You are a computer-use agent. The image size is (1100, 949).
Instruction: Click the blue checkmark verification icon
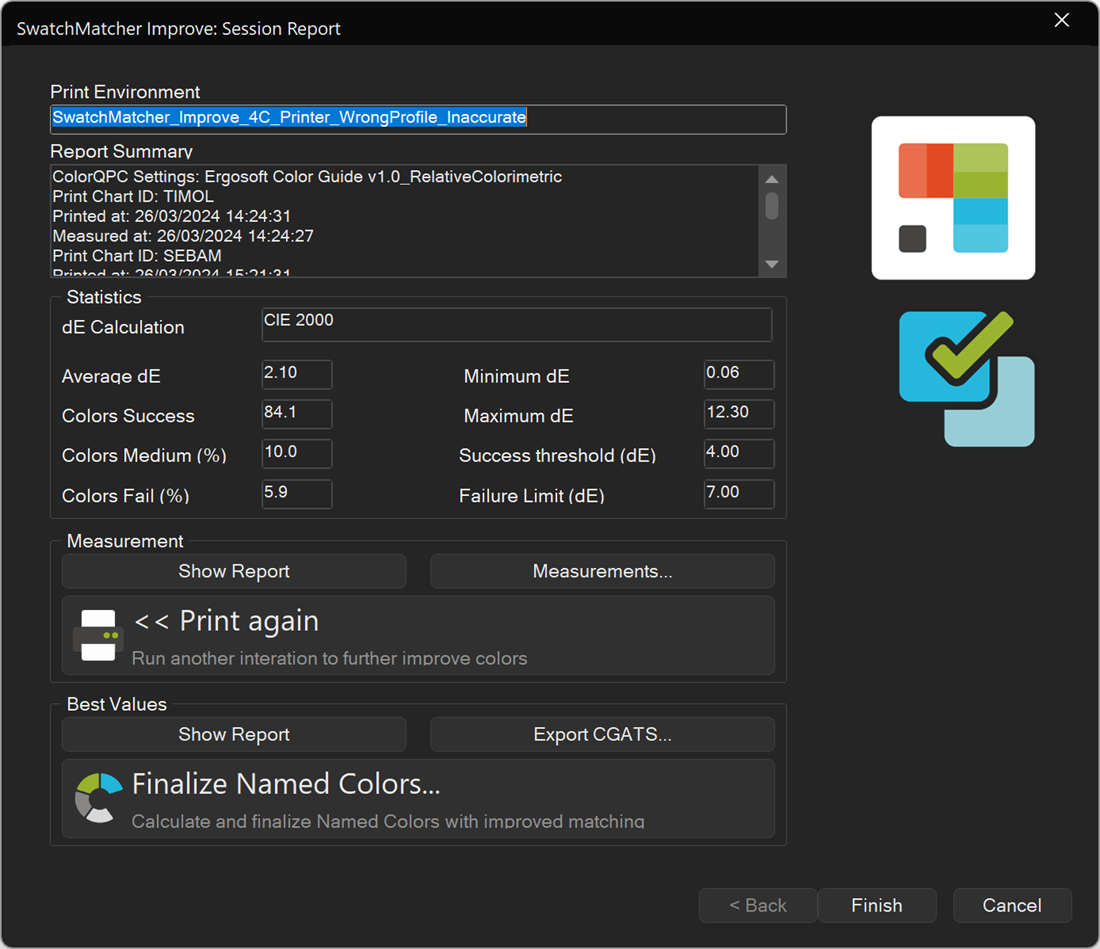[x=966, y=379]
